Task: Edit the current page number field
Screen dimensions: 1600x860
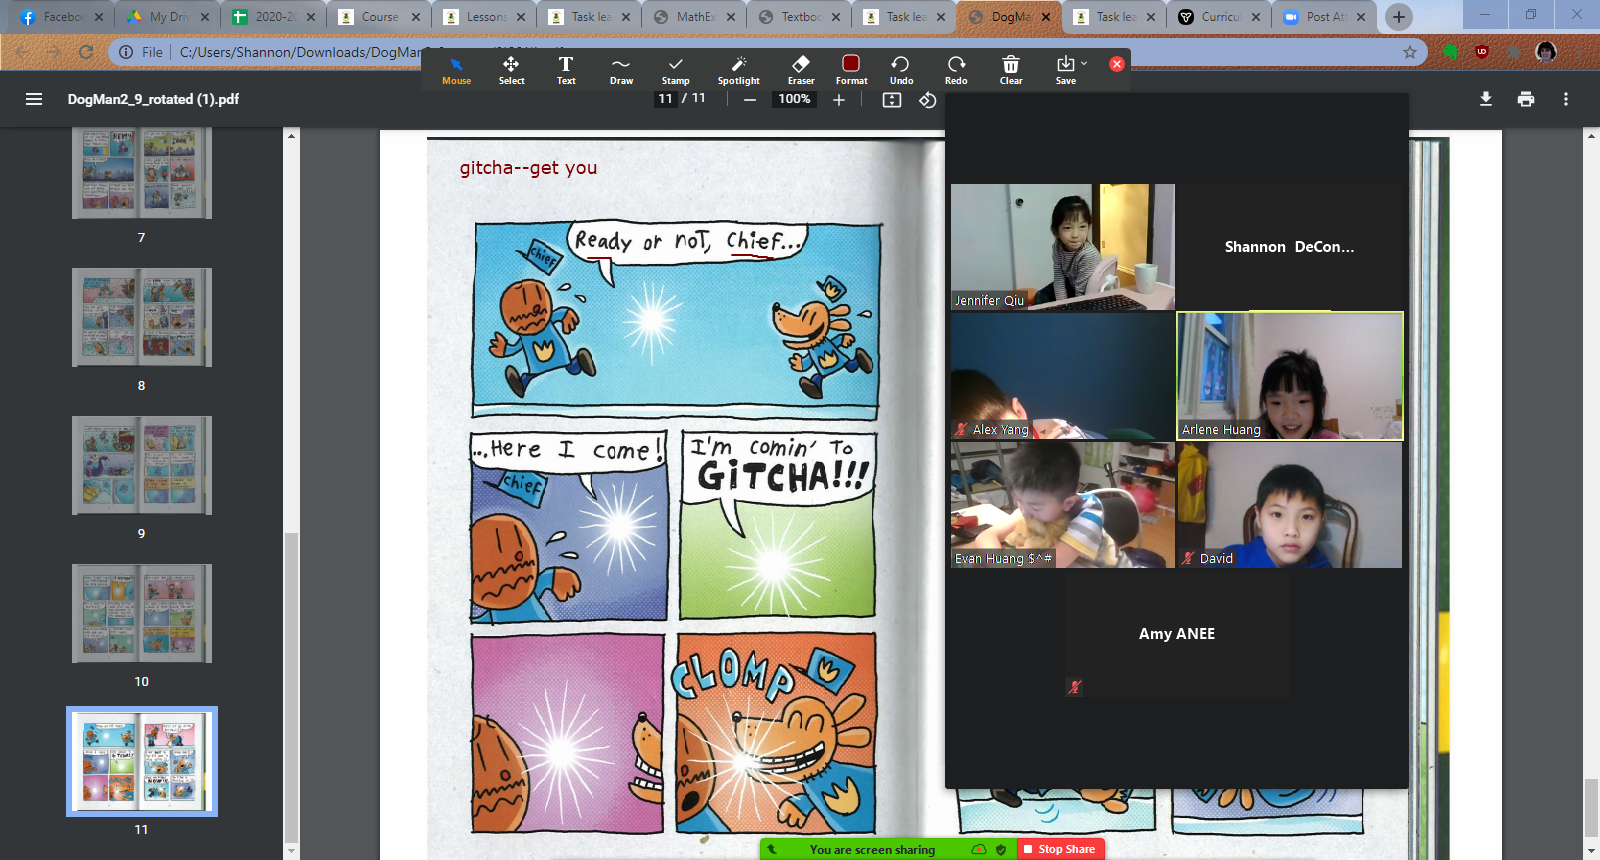Action: [x=666, y=99]
